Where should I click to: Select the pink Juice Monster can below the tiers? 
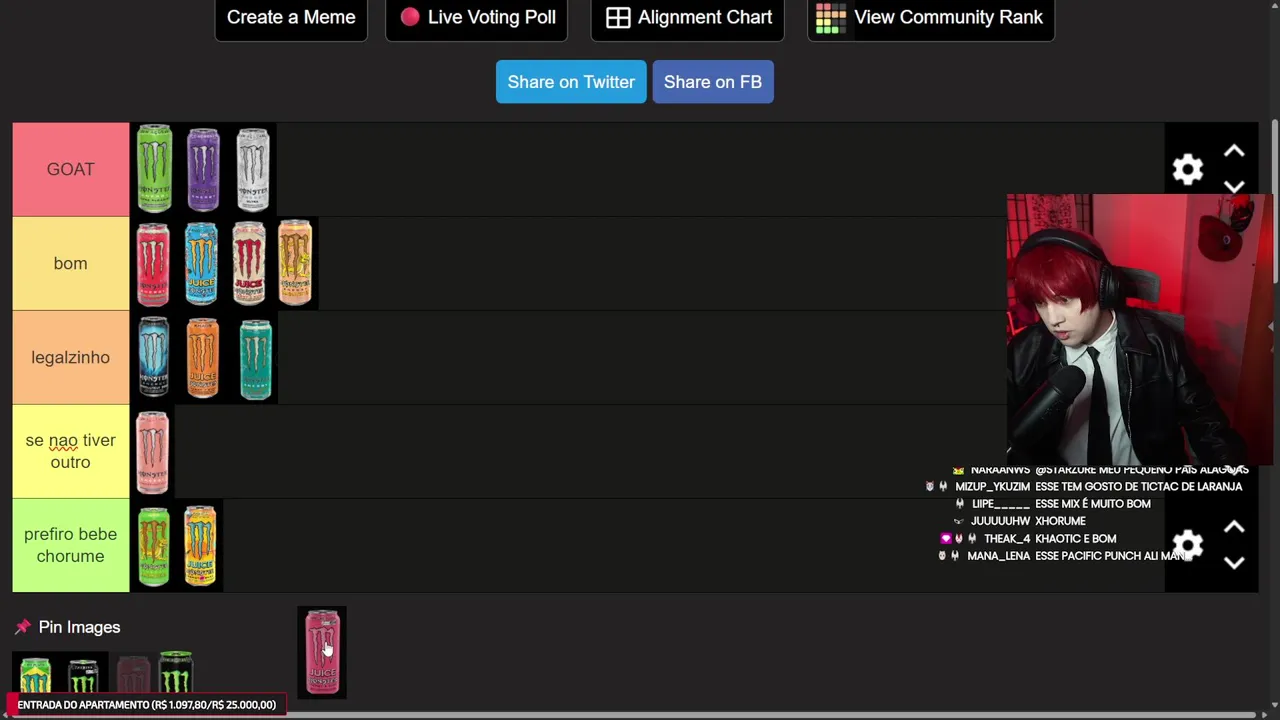[322, 652]
